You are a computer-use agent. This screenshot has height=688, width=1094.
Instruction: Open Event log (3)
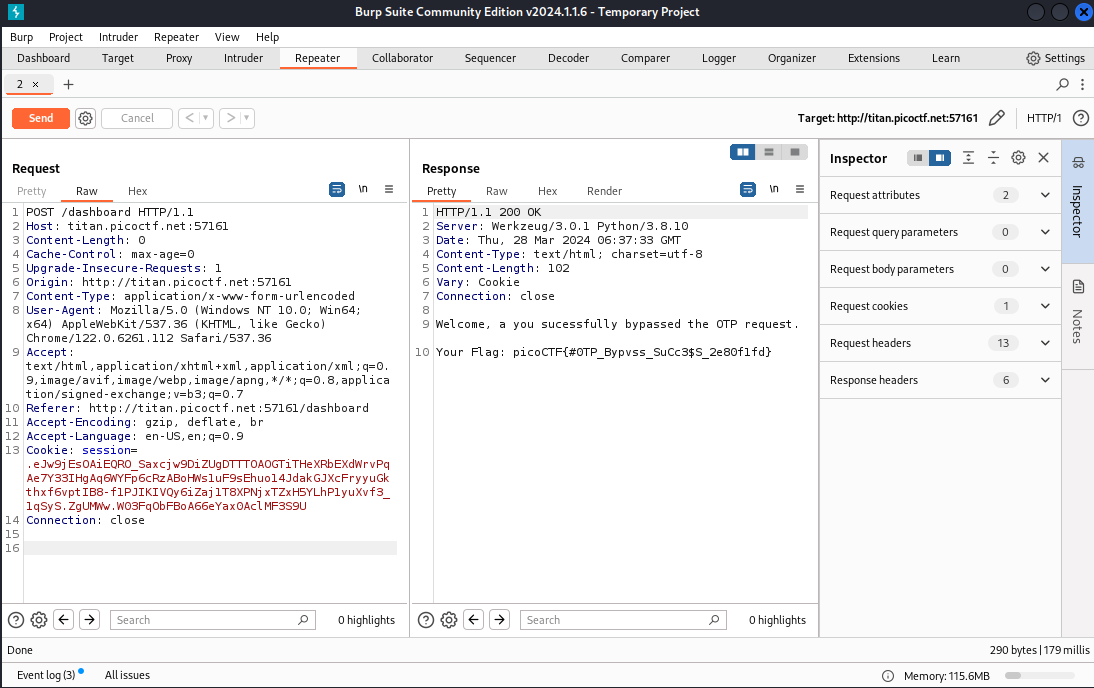pos(46,675)
